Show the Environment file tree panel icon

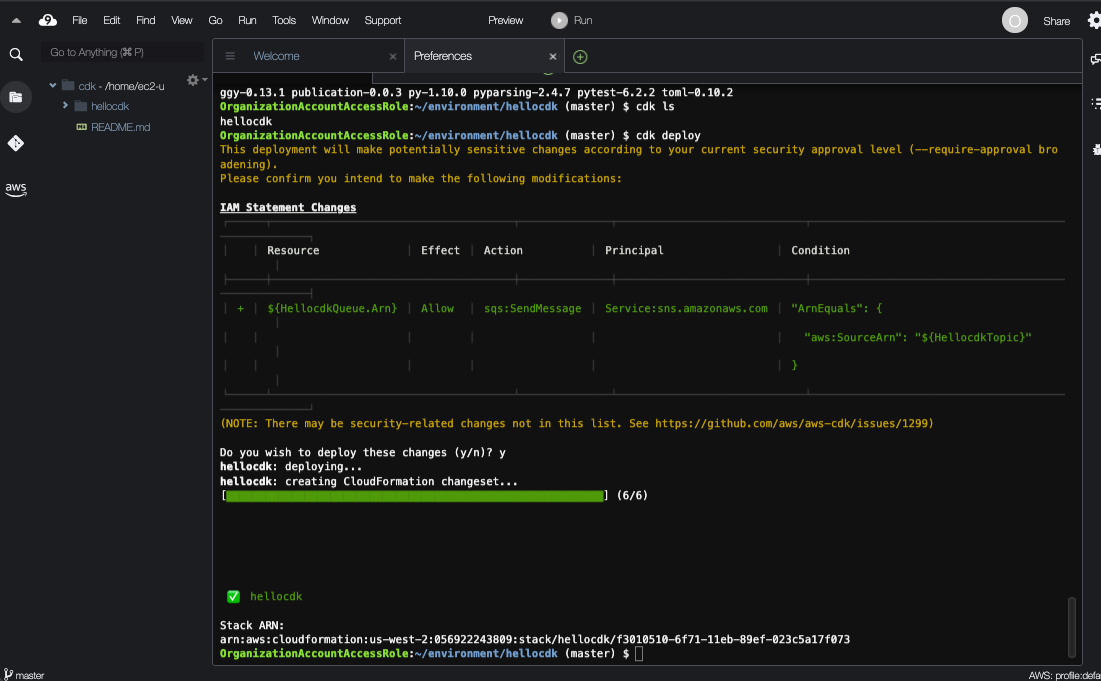(15, 97)
